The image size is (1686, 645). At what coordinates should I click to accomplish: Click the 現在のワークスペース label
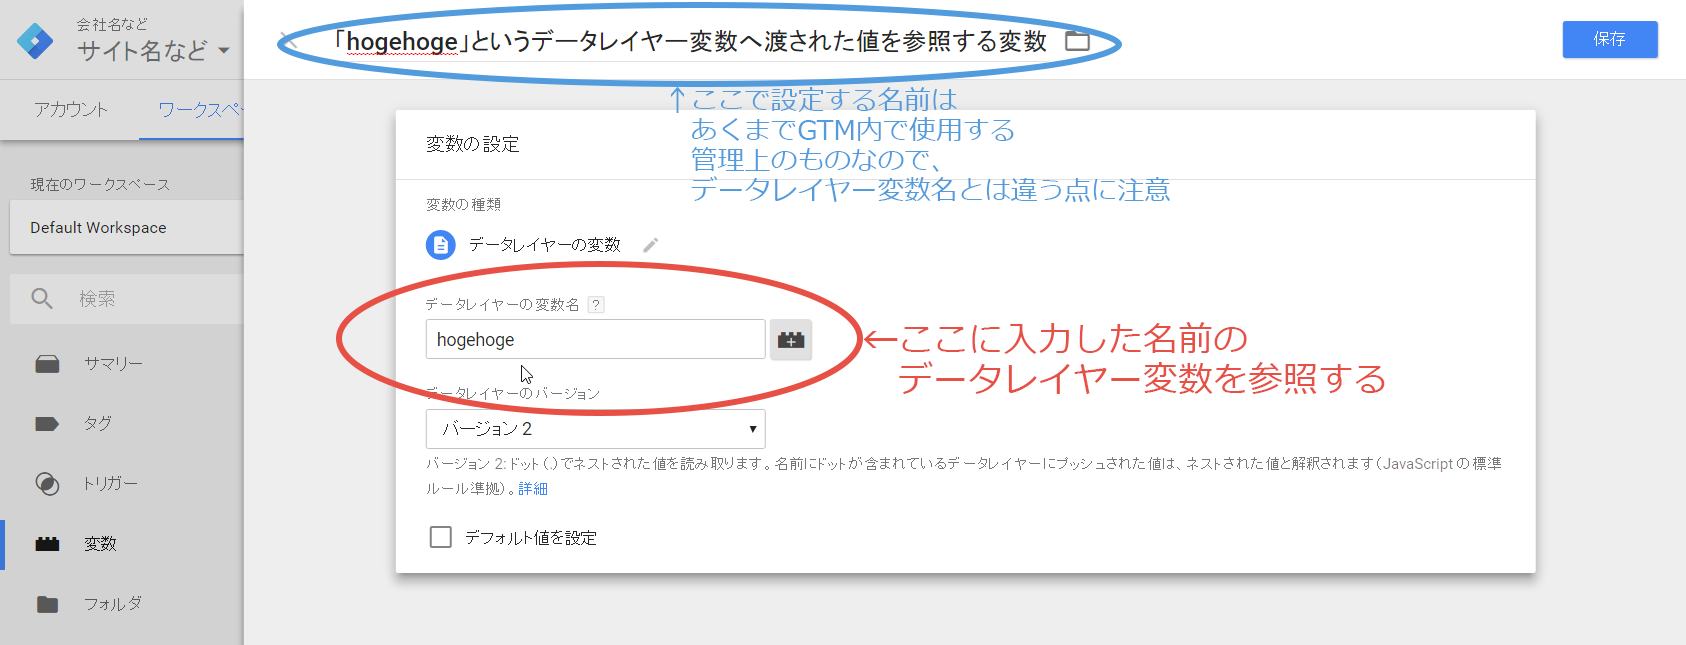pos(100,185)
